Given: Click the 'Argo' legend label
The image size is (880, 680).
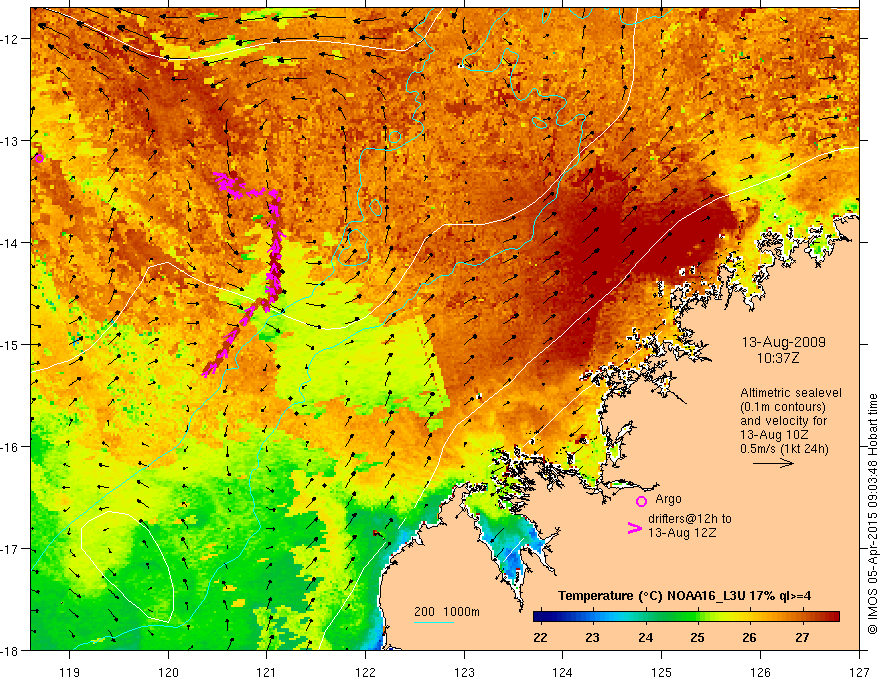Looking at the screenshot, I should click(x=668, y=499).
